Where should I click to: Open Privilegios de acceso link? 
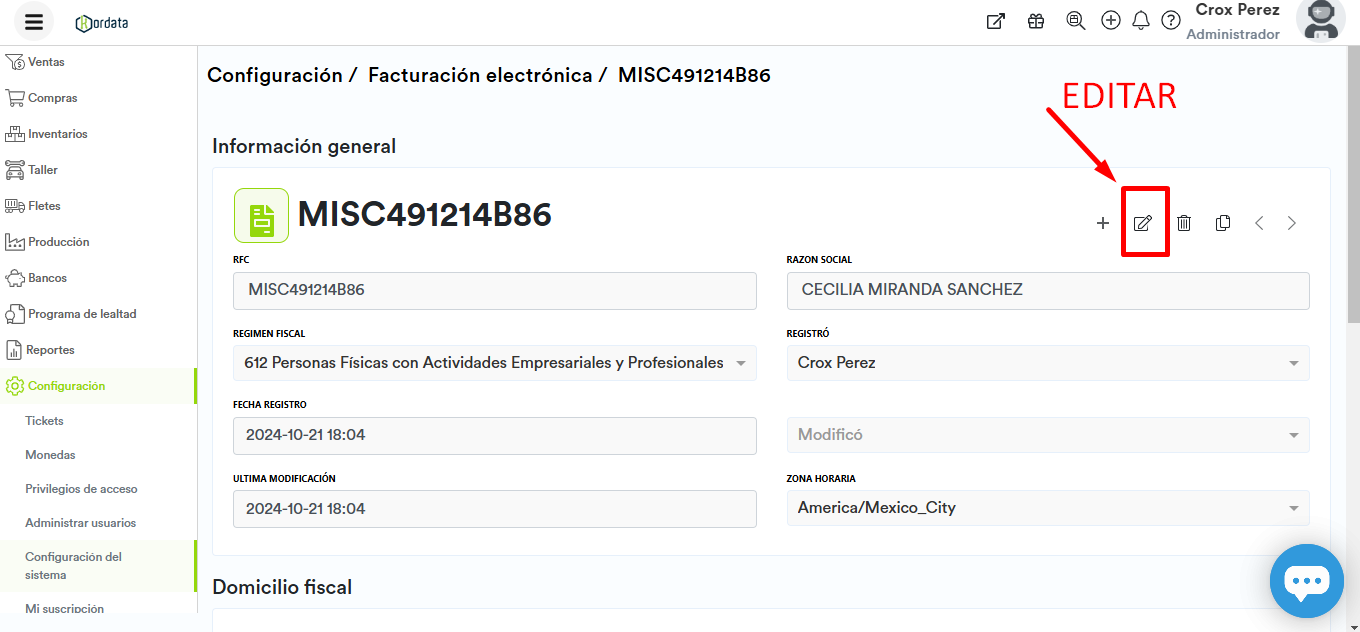pos(81,489)
